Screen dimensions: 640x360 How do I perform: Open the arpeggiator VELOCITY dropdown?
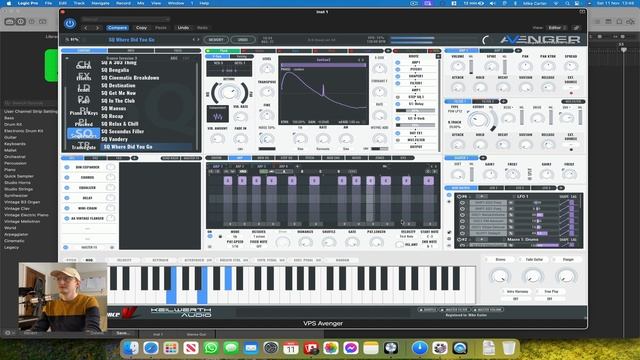click(x=407, y=237)
